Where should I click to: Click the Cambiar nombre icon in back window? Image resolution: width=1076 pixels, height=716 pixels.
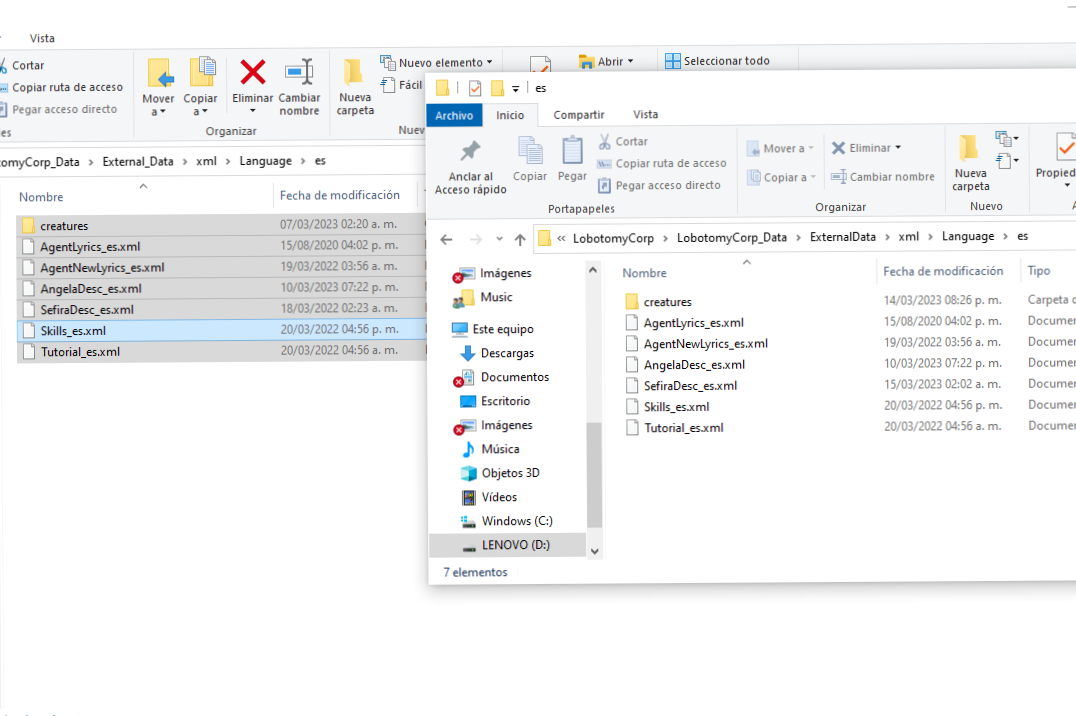click(x=299, y=72)
